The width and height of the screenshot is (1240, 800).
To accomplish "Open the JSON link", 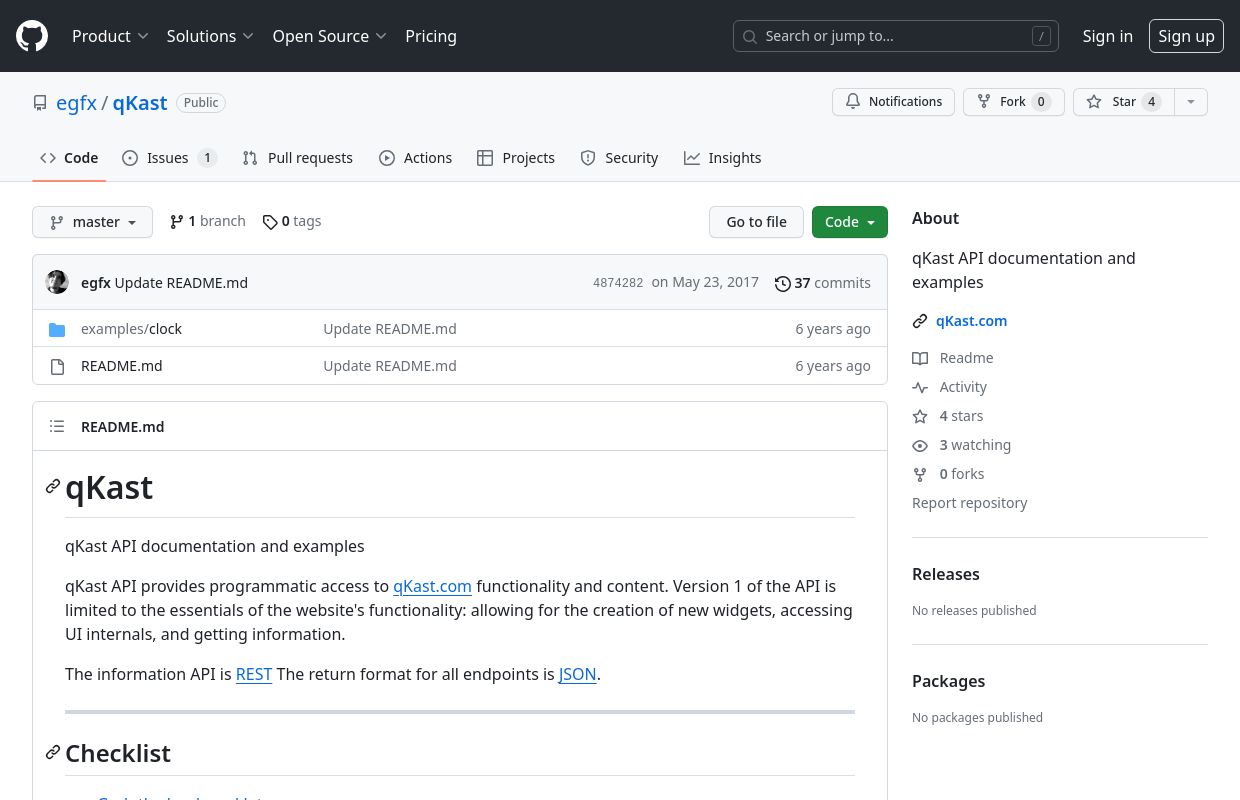I will (577, 674).
